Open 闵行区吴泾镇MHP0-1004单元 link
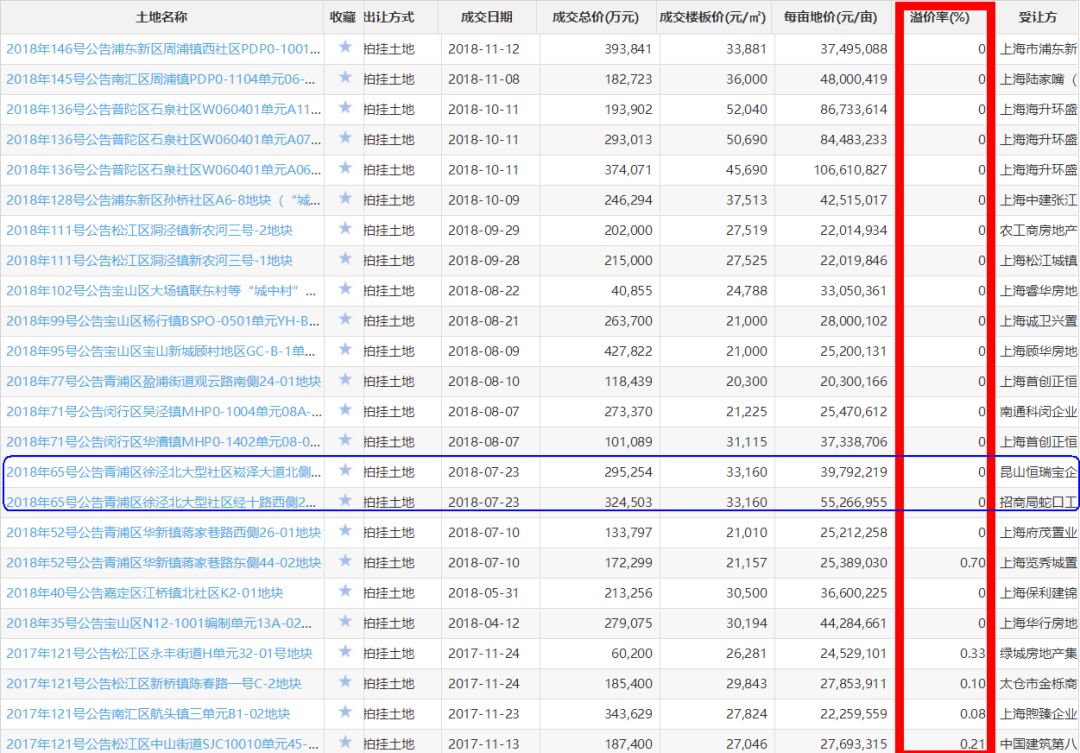 163,411
